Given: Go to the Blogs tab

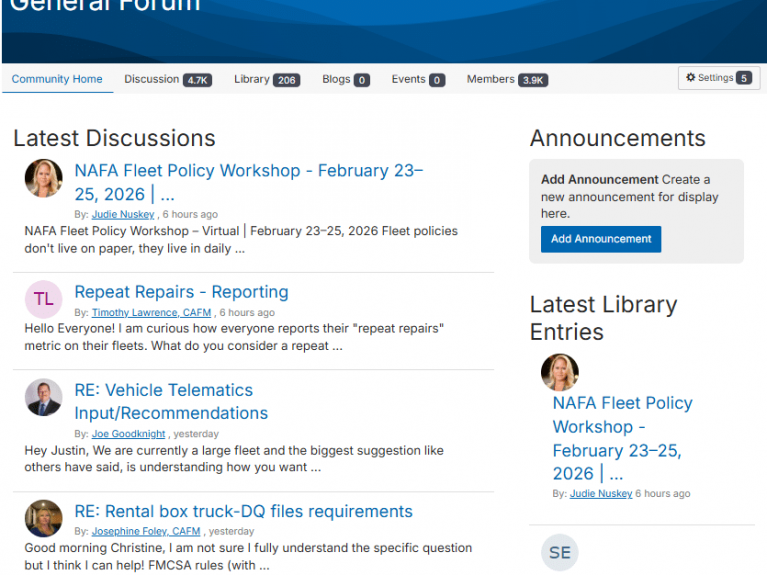Looking at the screenshot, I should [345, 79].
